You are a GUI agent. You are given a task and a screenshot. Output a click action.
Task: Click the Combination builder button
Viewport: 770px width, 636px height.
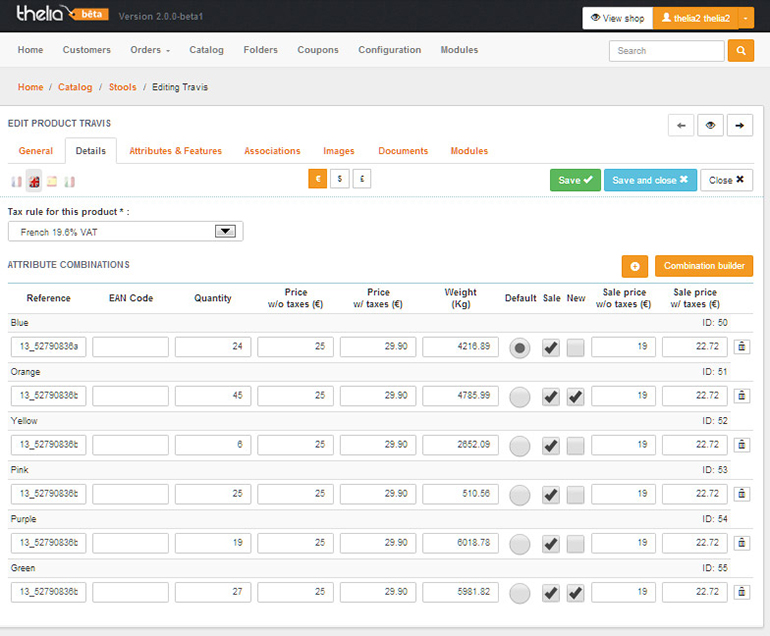703,266
